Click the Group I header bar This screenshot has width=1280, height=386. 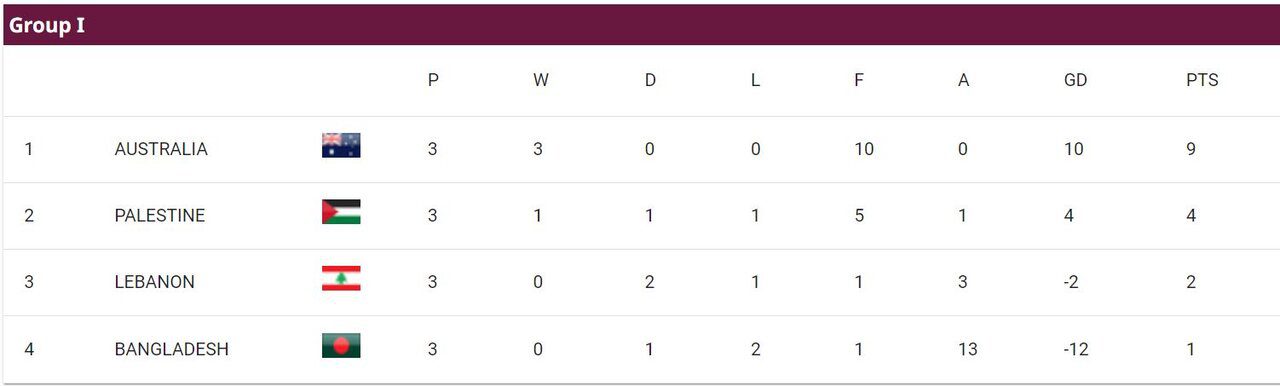pyautogui.click(x=640, y=25)
